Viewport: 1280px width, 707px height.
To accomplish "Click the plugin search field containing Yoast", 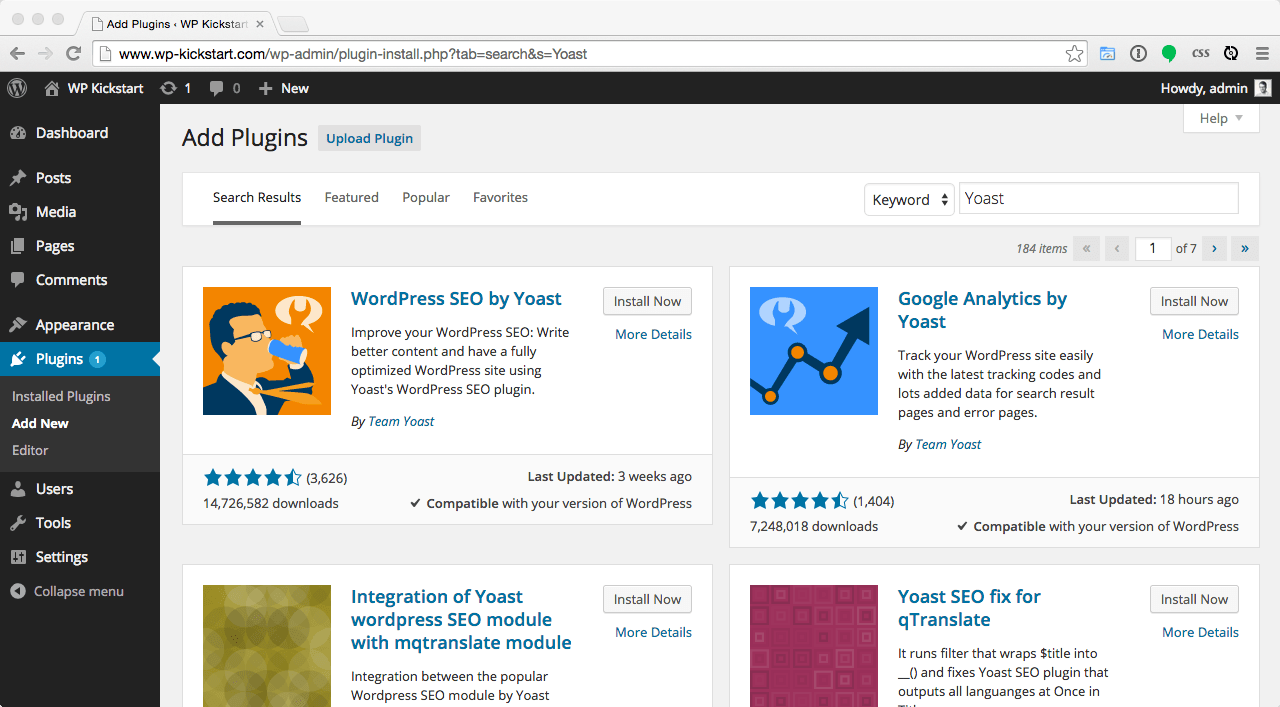I will pos(1099,198).
